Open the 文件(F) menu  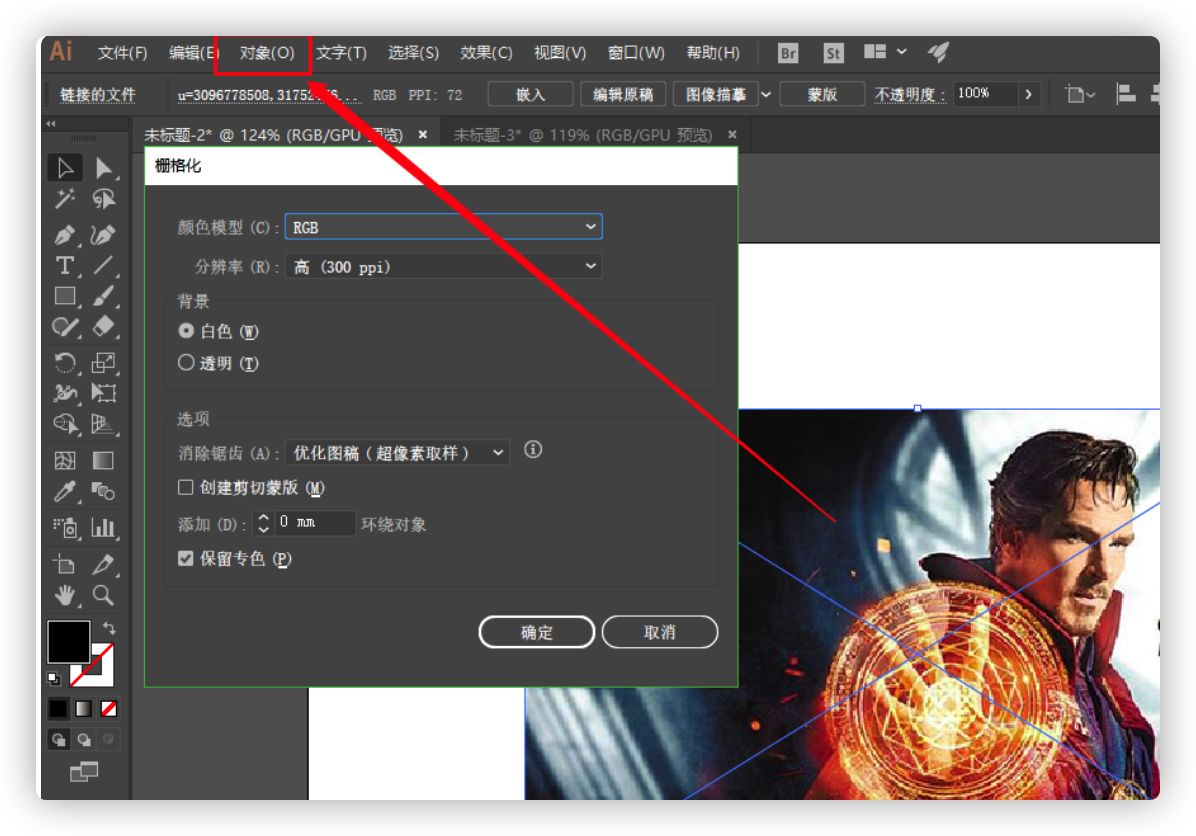(122, 53)
